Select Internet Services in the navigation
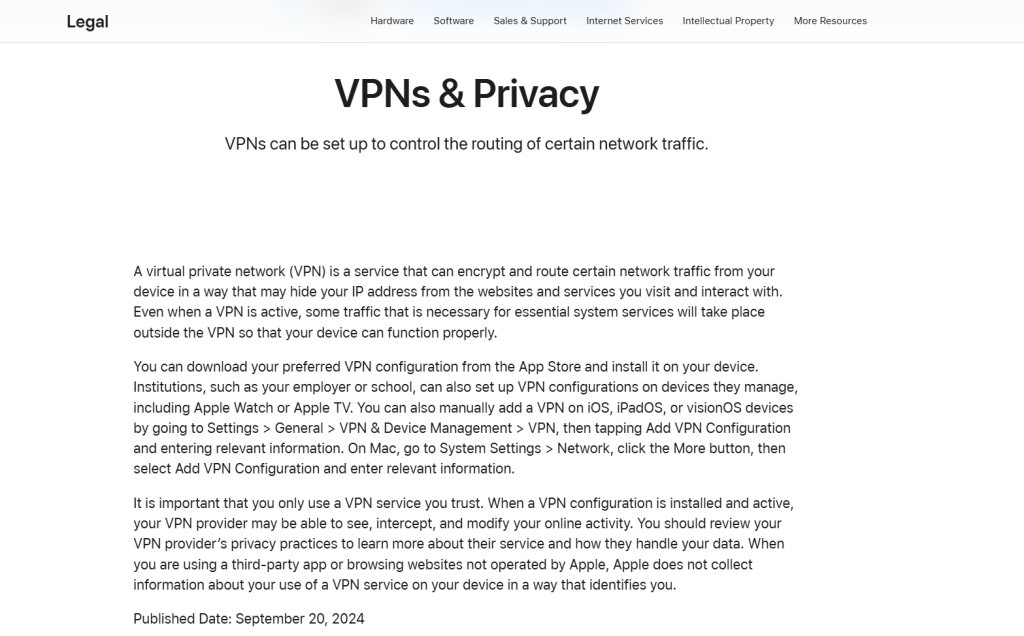 pos(624,20)
